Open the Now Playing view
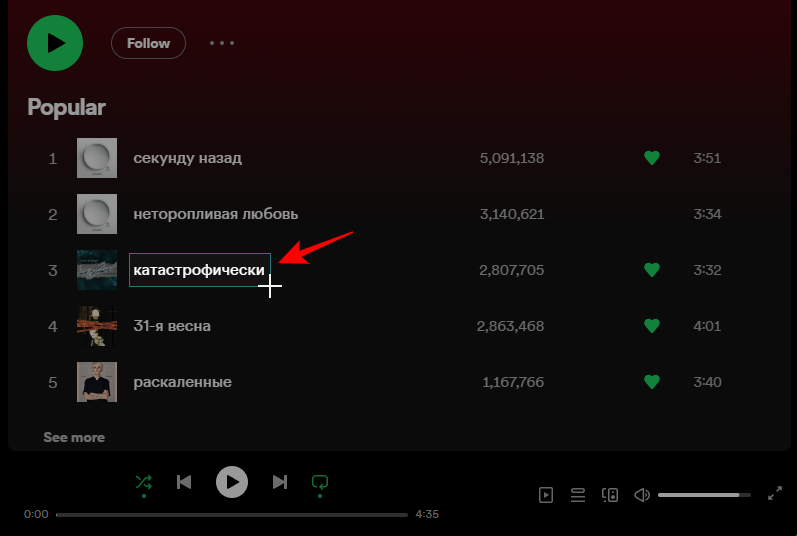Image resolution: width=797 pixels, height=536 pixels. tap(546, 494)
